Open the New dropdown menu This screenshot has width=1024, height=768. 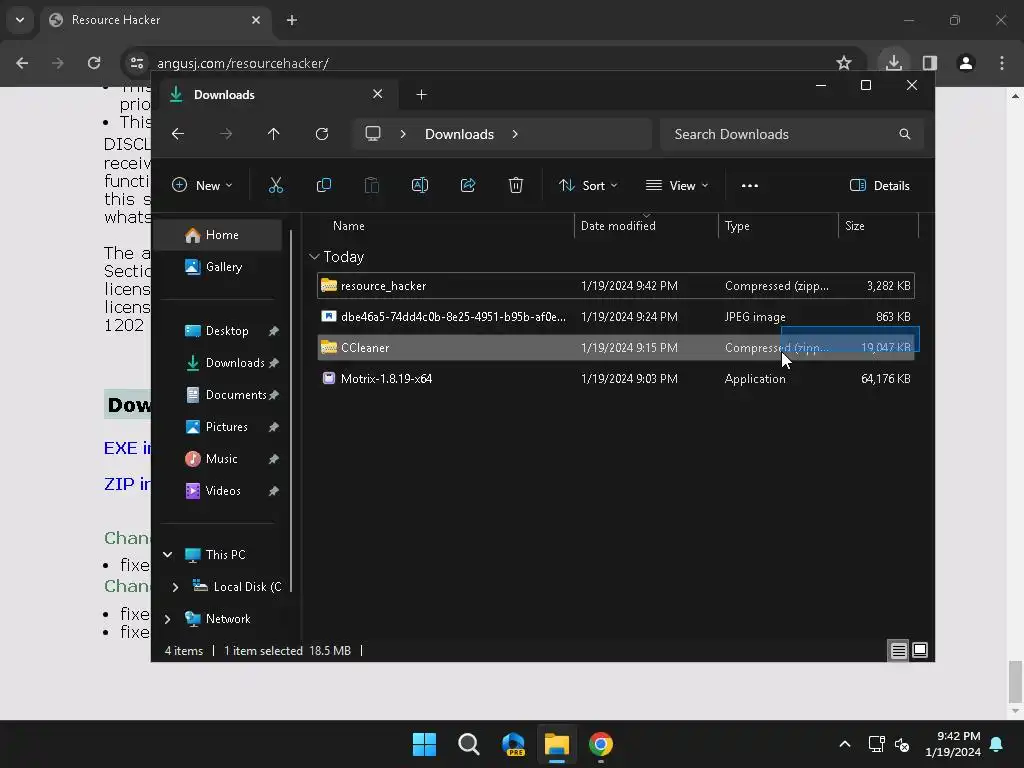click(x=202, y=185)
